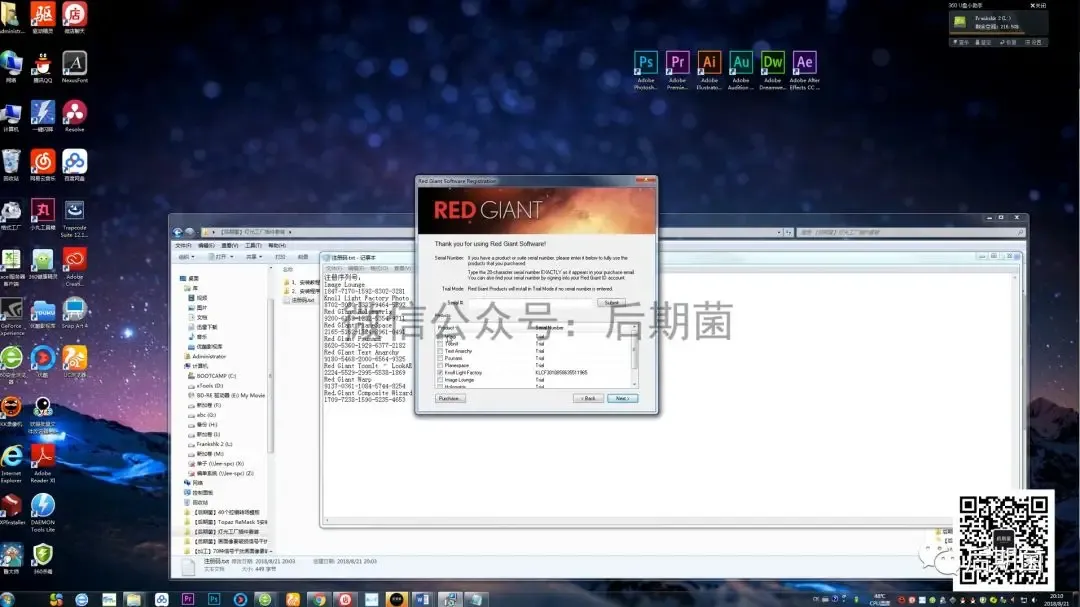This screenshot has height=607, width=1080.
Task: Click Explorer back navigation arrow
Action: pyautogui.click(x=178, y=232)
